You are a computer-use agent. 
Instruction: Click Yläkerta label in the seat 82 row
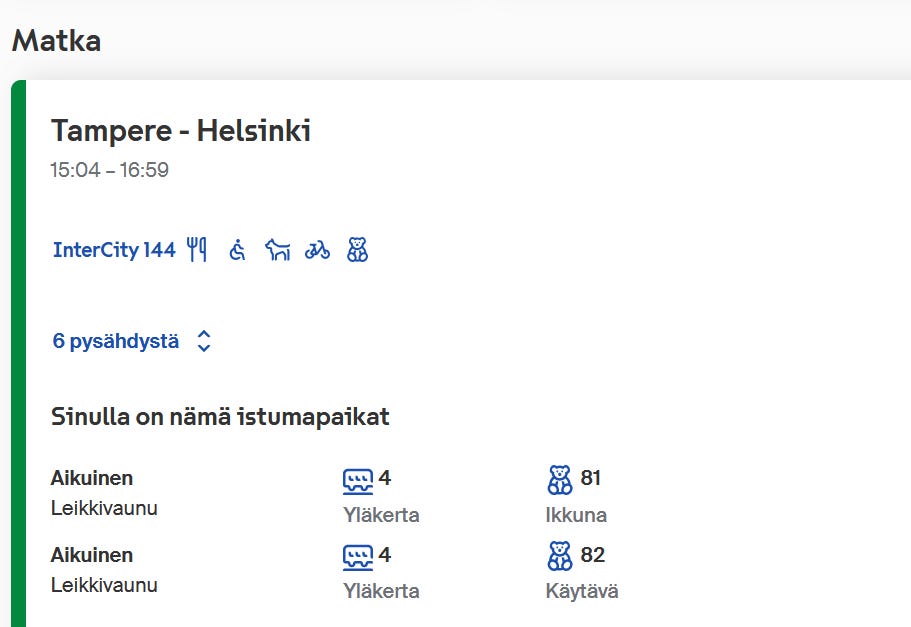click(381, 592)
